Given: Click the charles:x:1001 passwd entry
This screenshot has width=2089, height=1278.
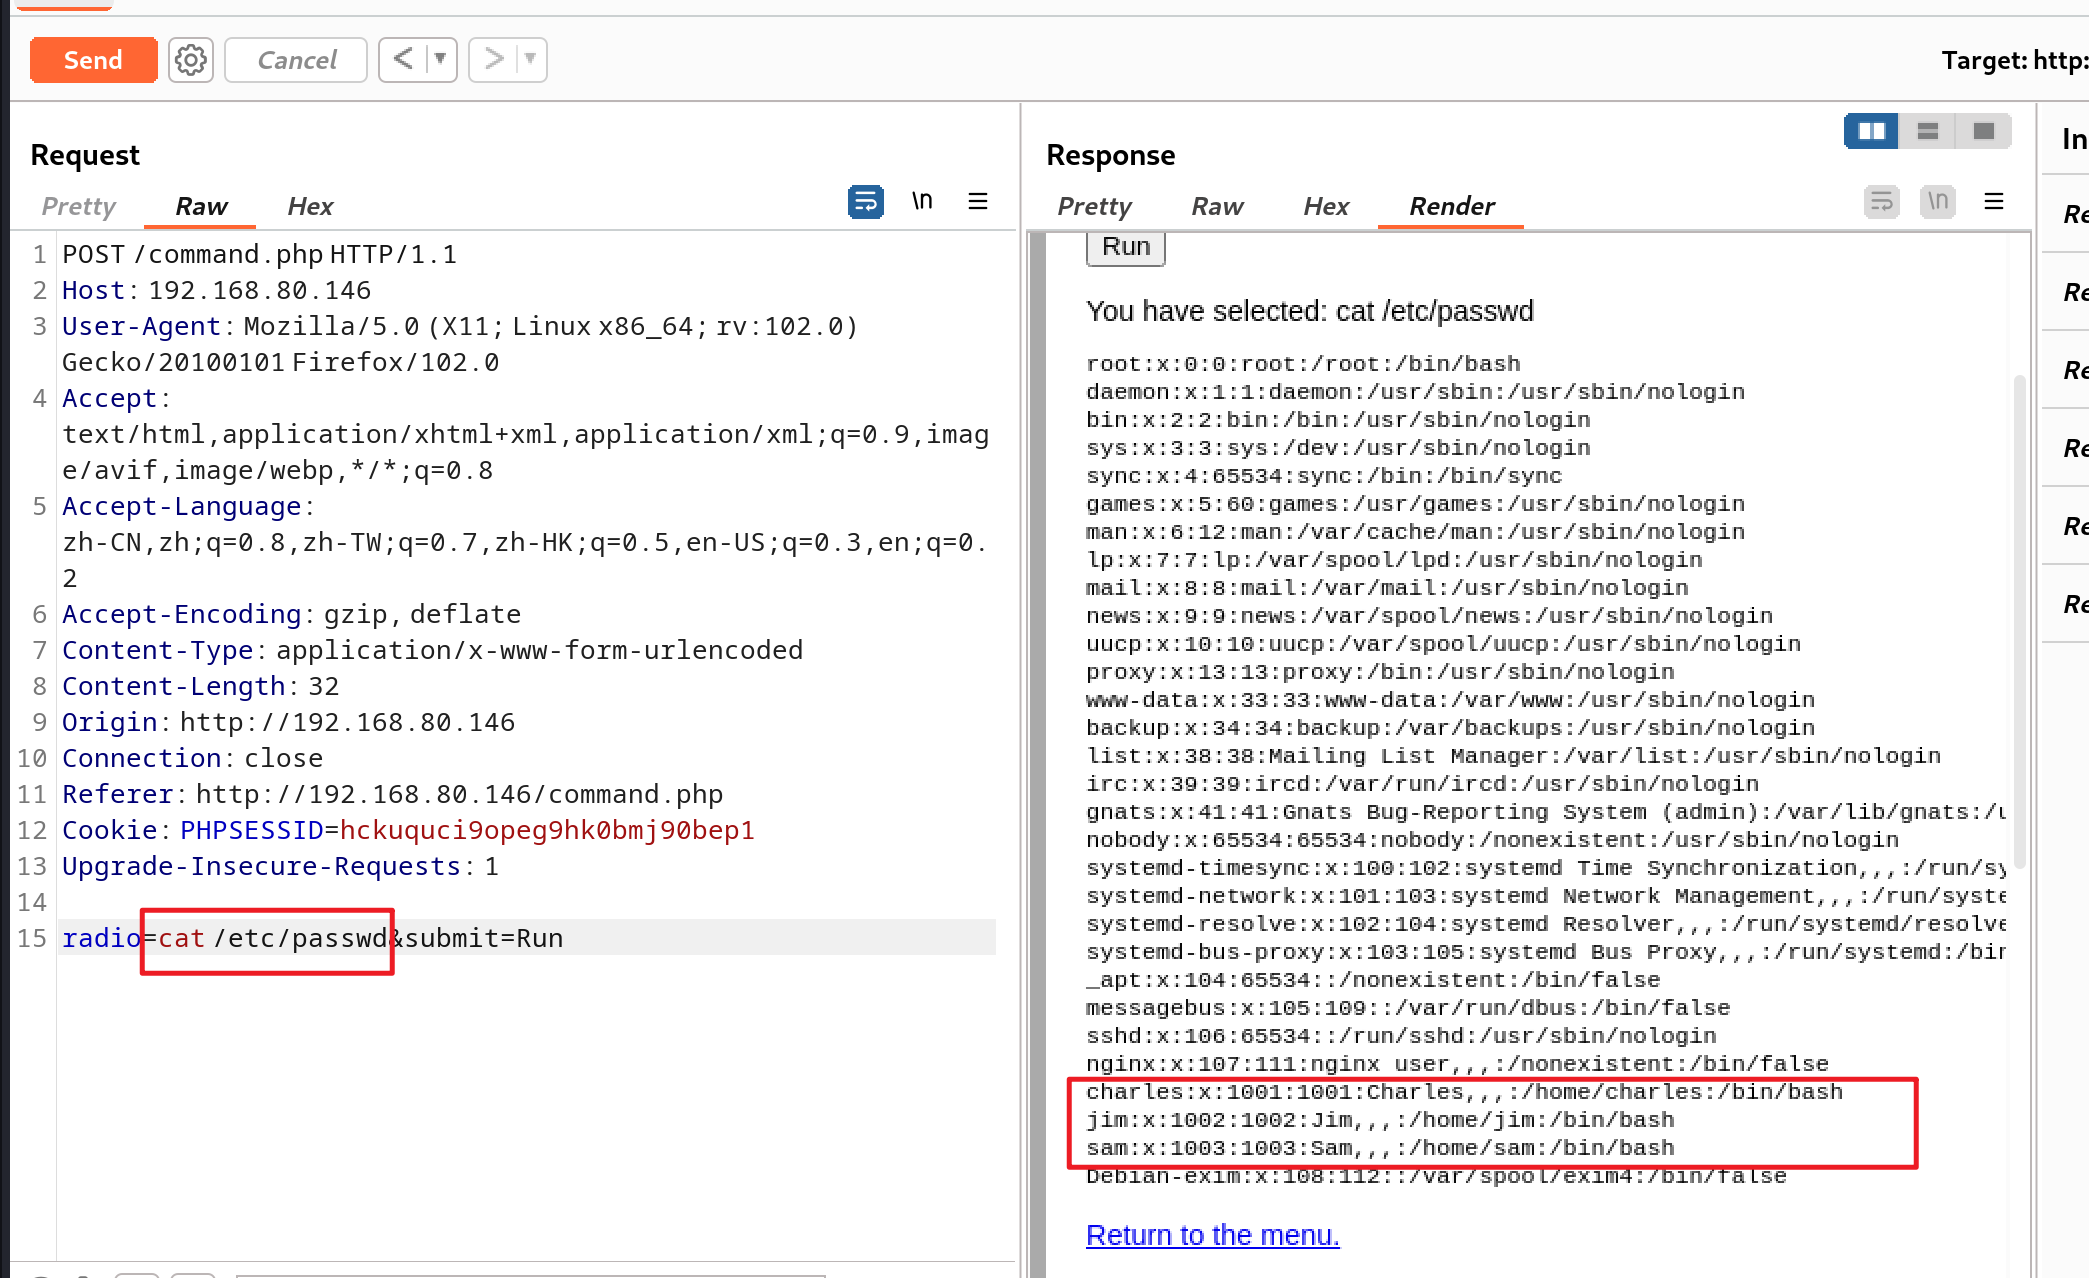Looking at the screenshot, I should (1464, 1092).
